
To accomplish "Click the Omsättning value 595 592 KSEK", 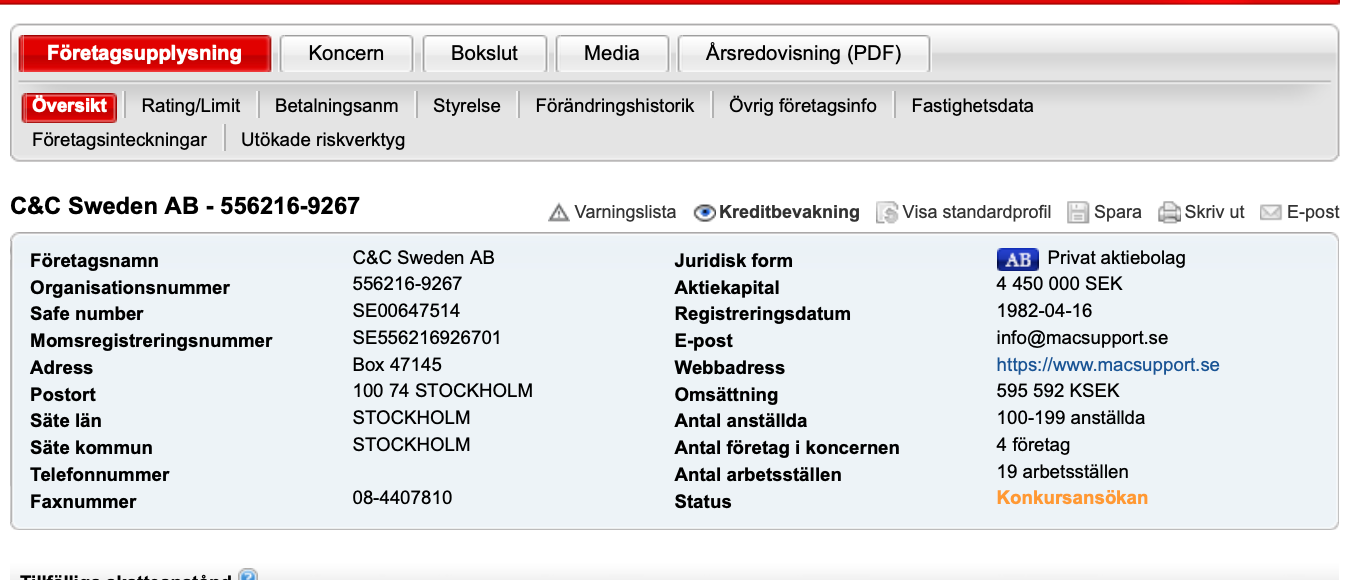I will [1058, 391].
